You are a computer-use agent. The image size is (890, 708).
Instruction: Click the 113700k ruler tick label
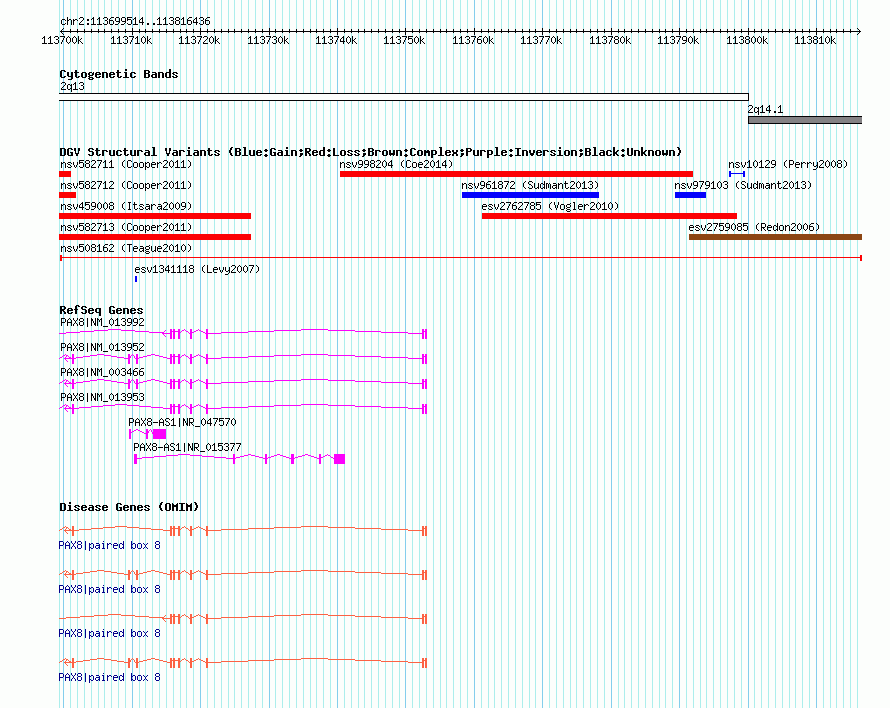pyautogui.click(x=62, y=40)
